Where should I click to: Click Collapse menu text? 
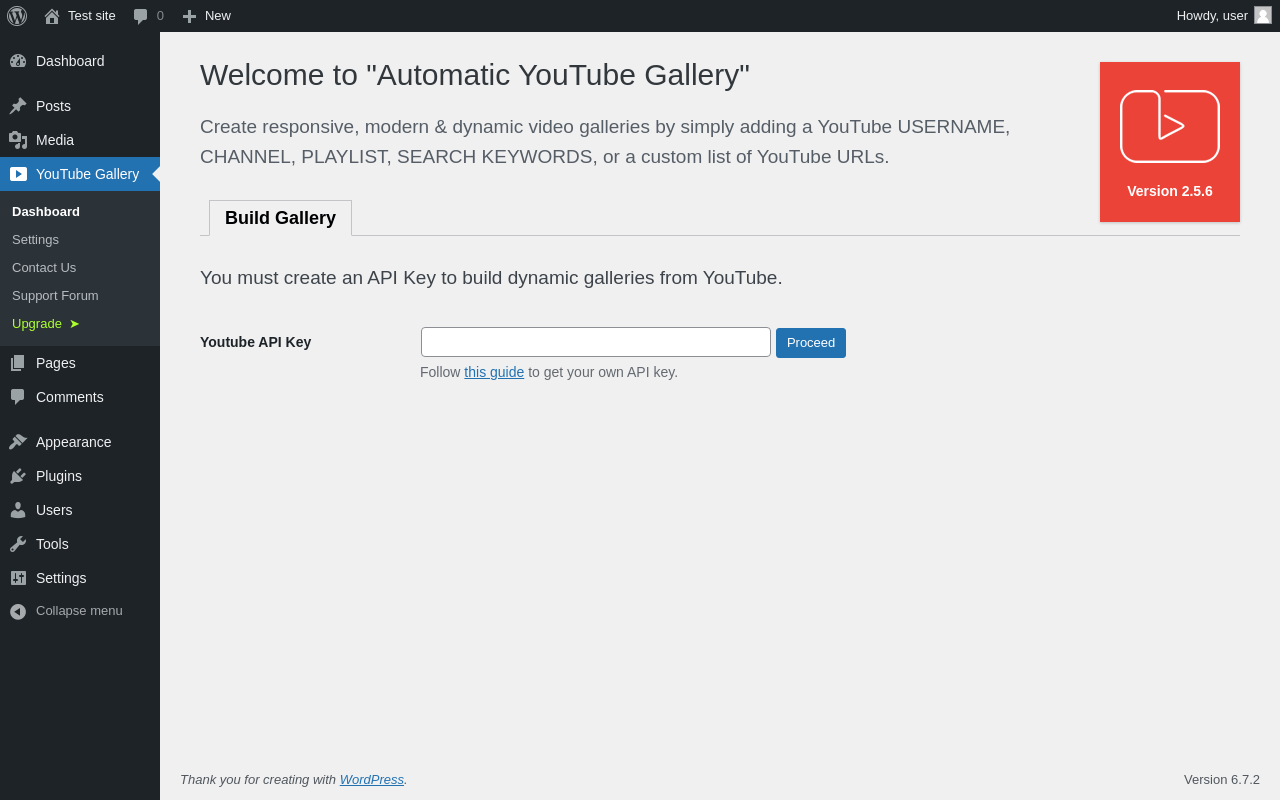(79, 611)
